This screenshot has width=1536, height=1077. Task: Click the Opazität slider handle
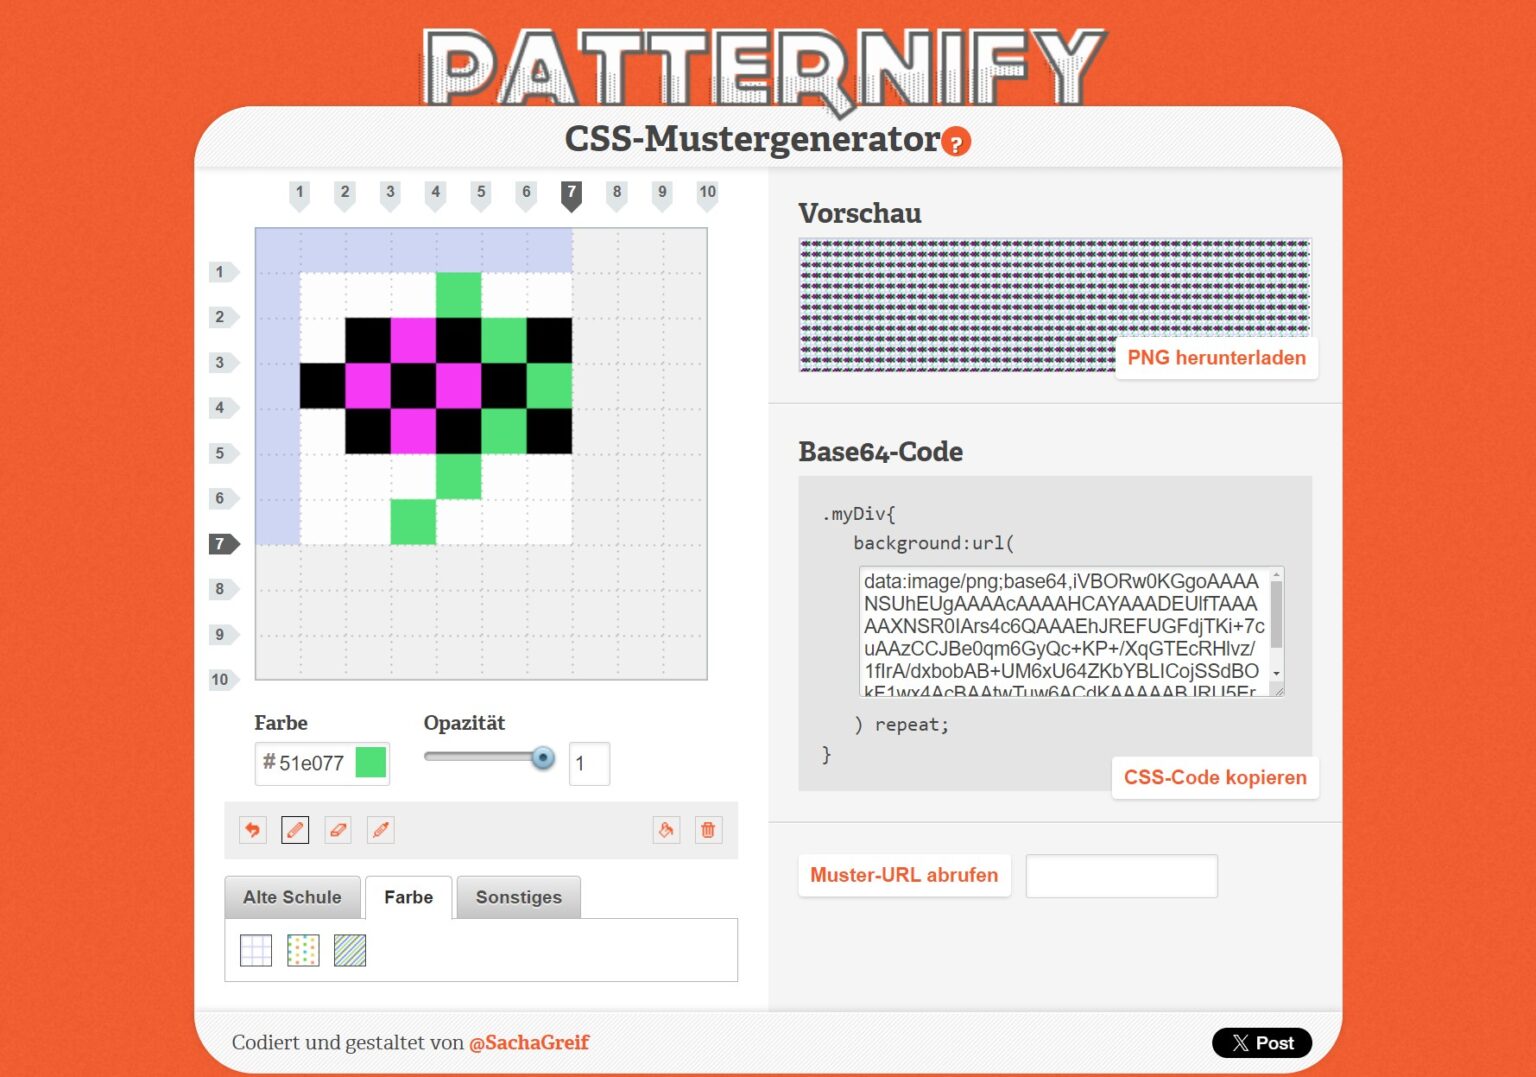pyautogui.click(x=543, y=758)
